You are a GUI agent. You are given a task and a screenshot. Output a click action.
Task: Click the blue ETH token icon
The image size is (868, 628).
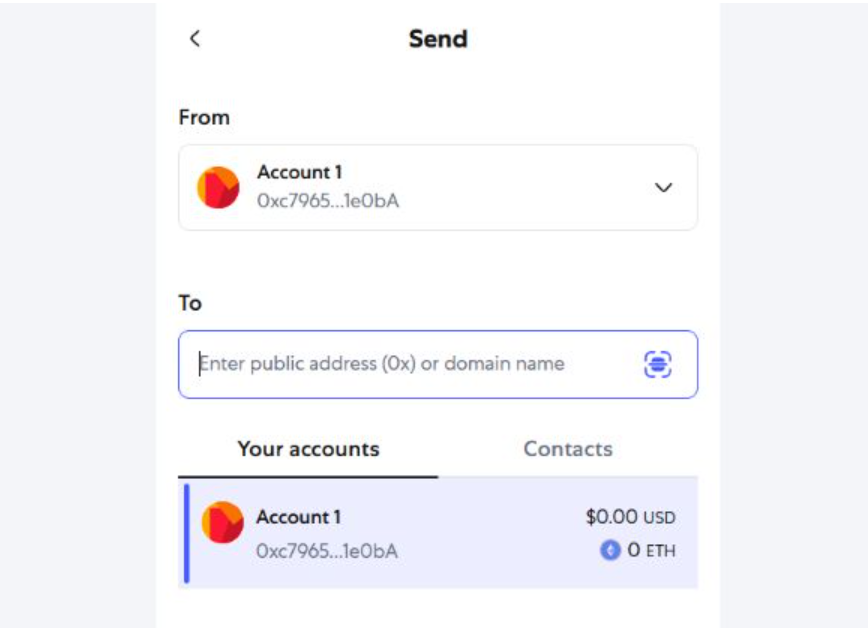610,550
